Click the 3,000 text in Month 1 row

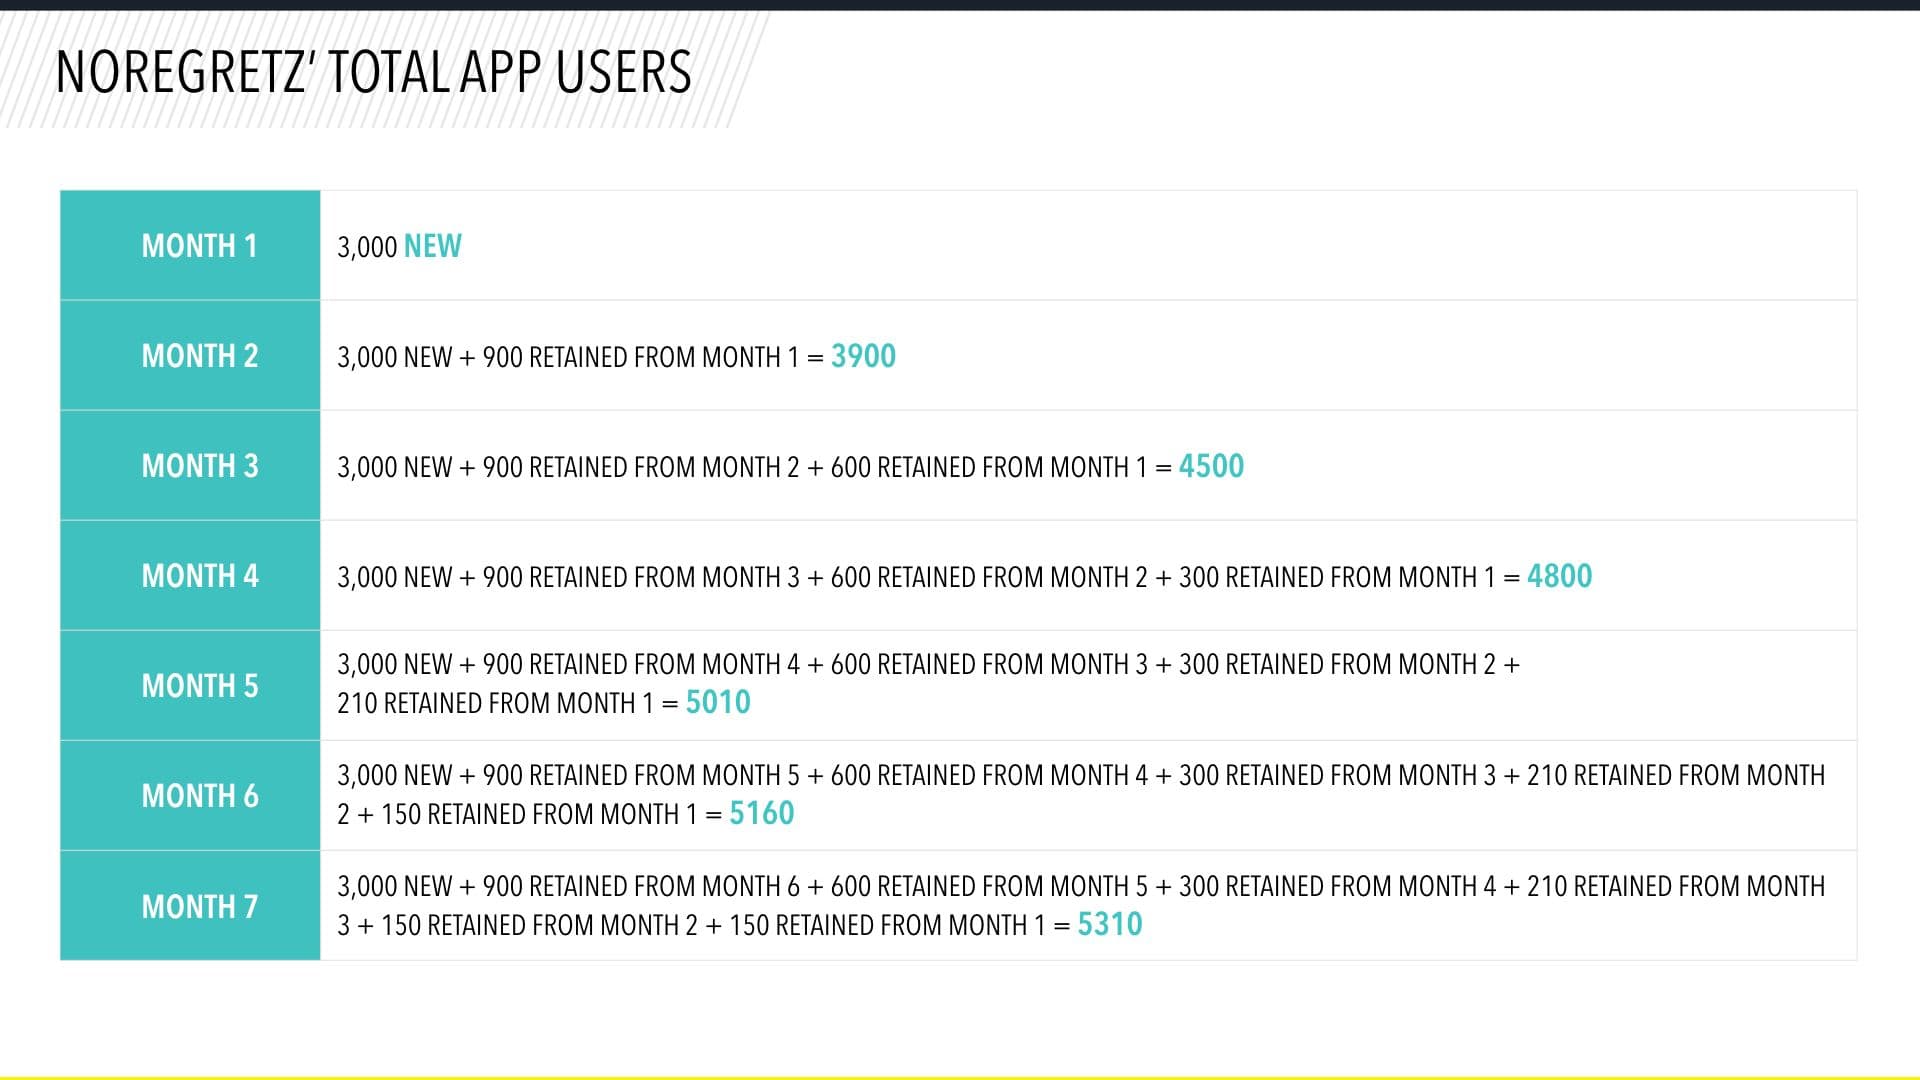367,247
